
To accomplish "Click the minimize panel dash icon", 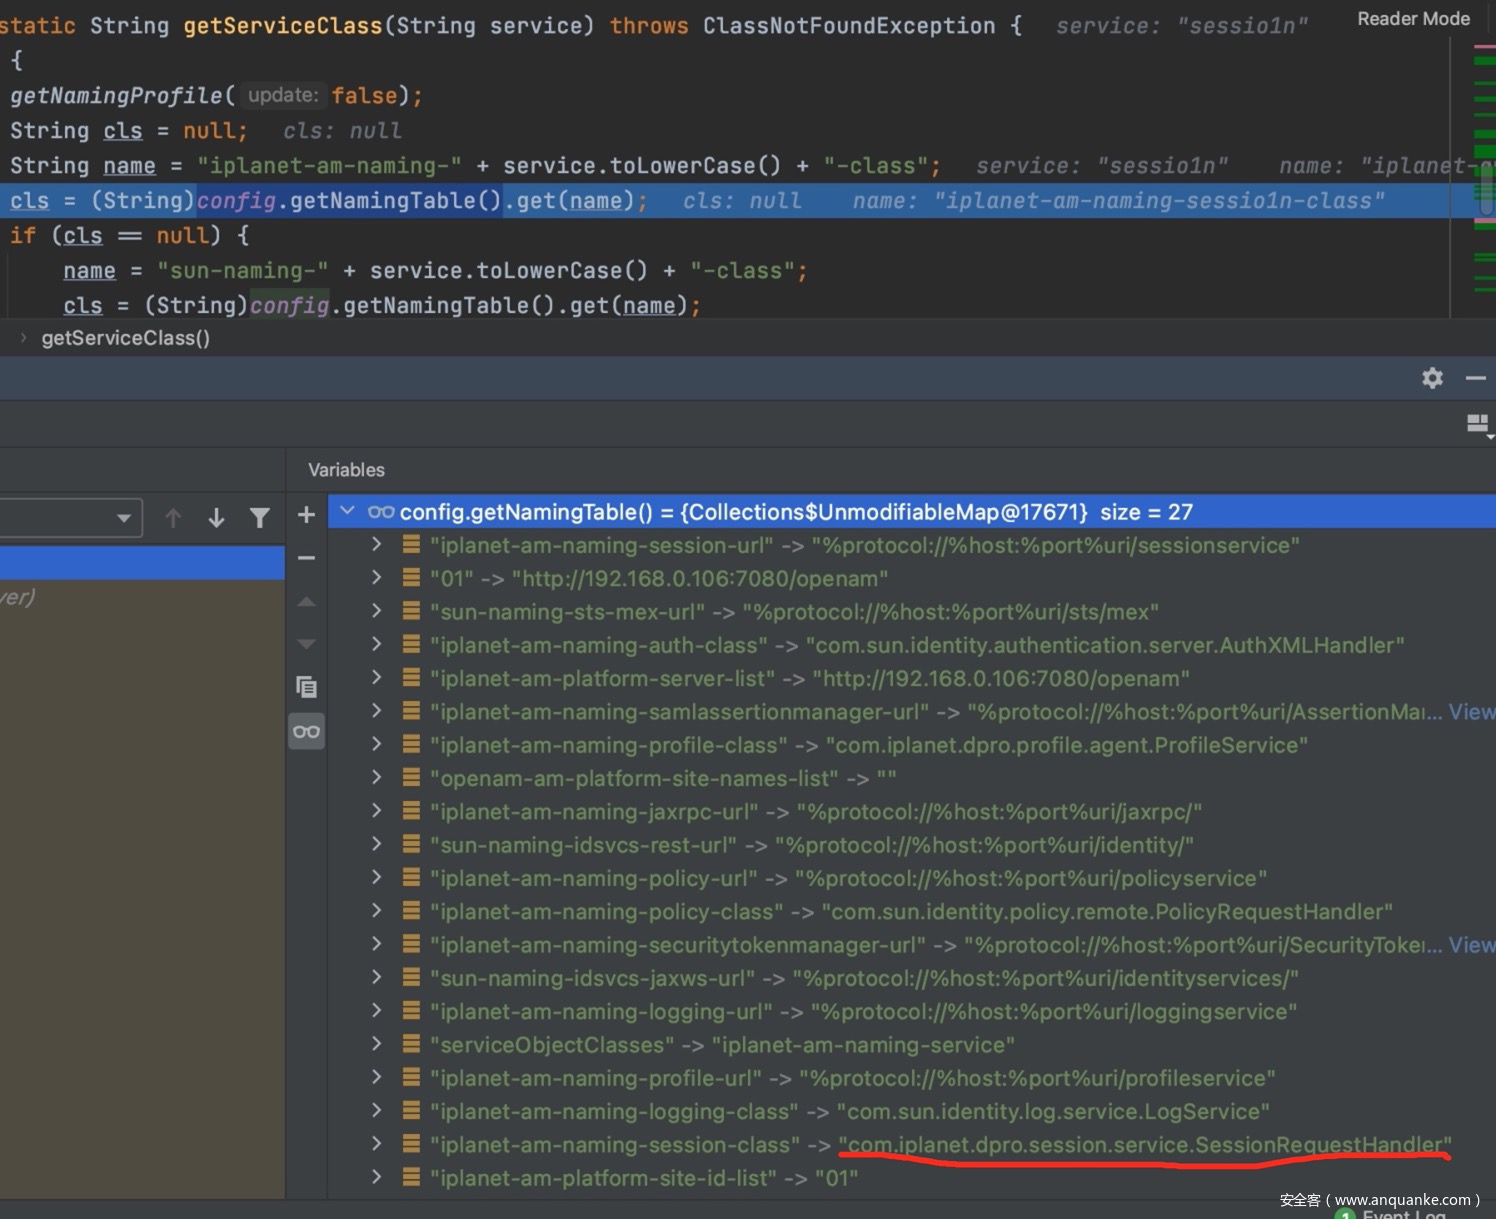I will coord(1475,378).
